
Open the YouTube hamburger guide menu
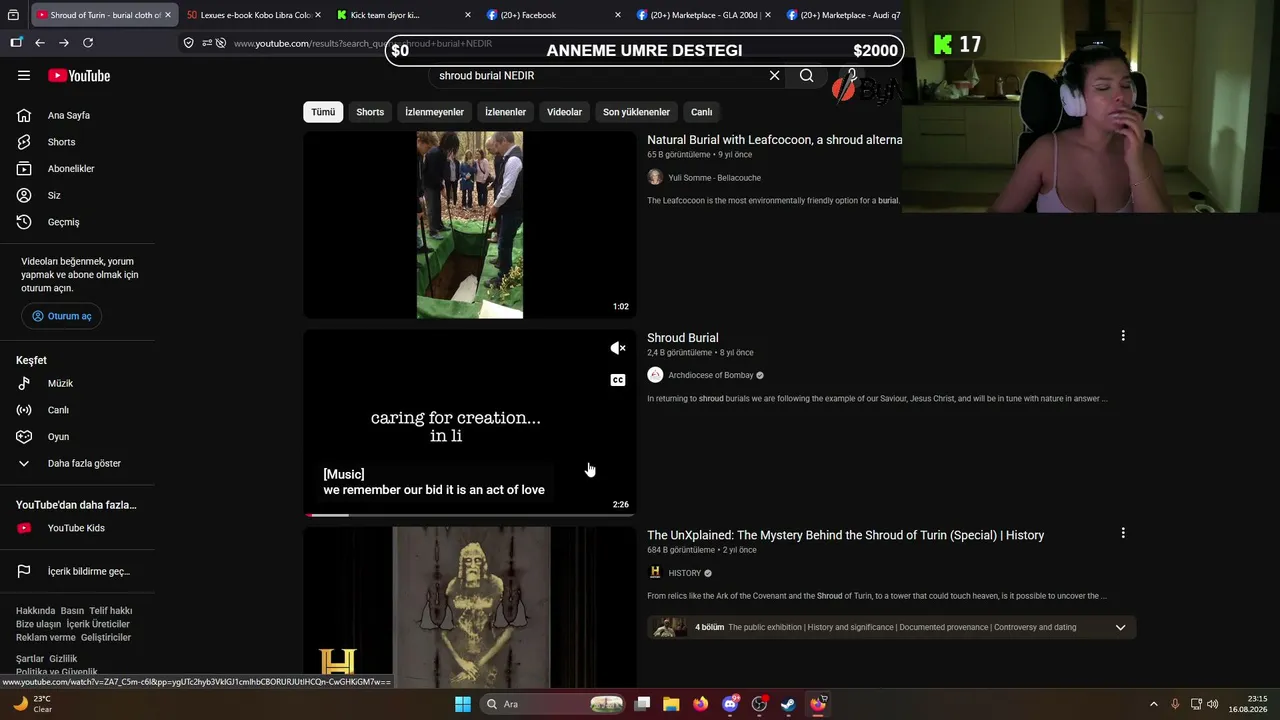click(x=24, y=76)
